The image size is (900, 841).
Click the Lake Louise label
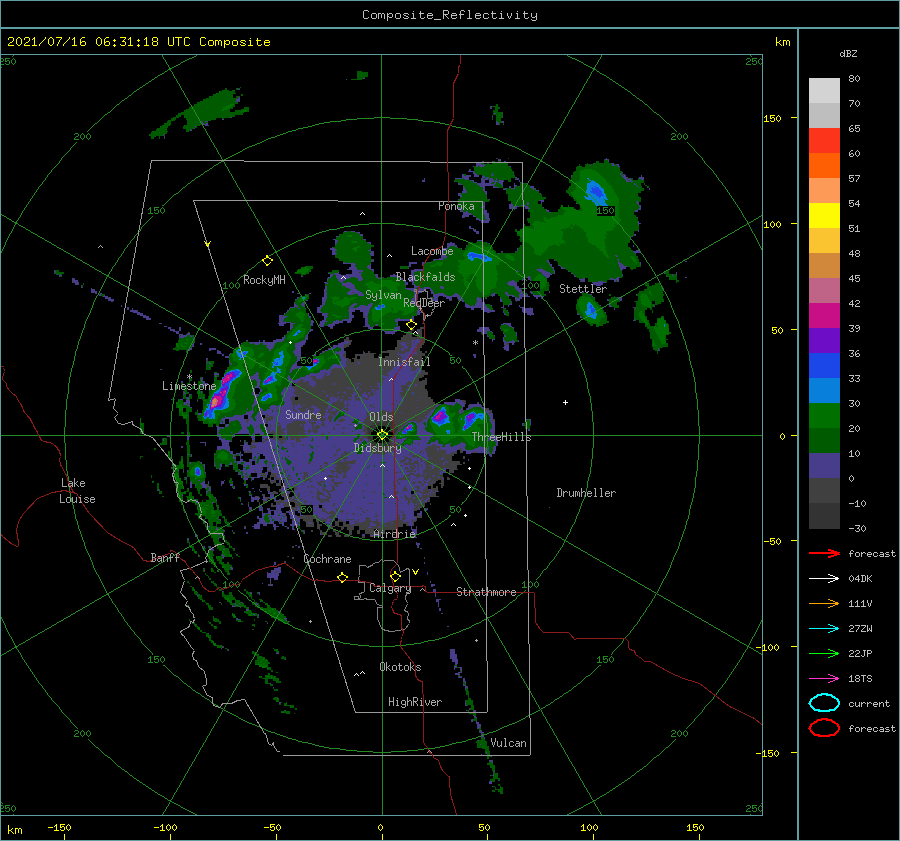(77, 491)
